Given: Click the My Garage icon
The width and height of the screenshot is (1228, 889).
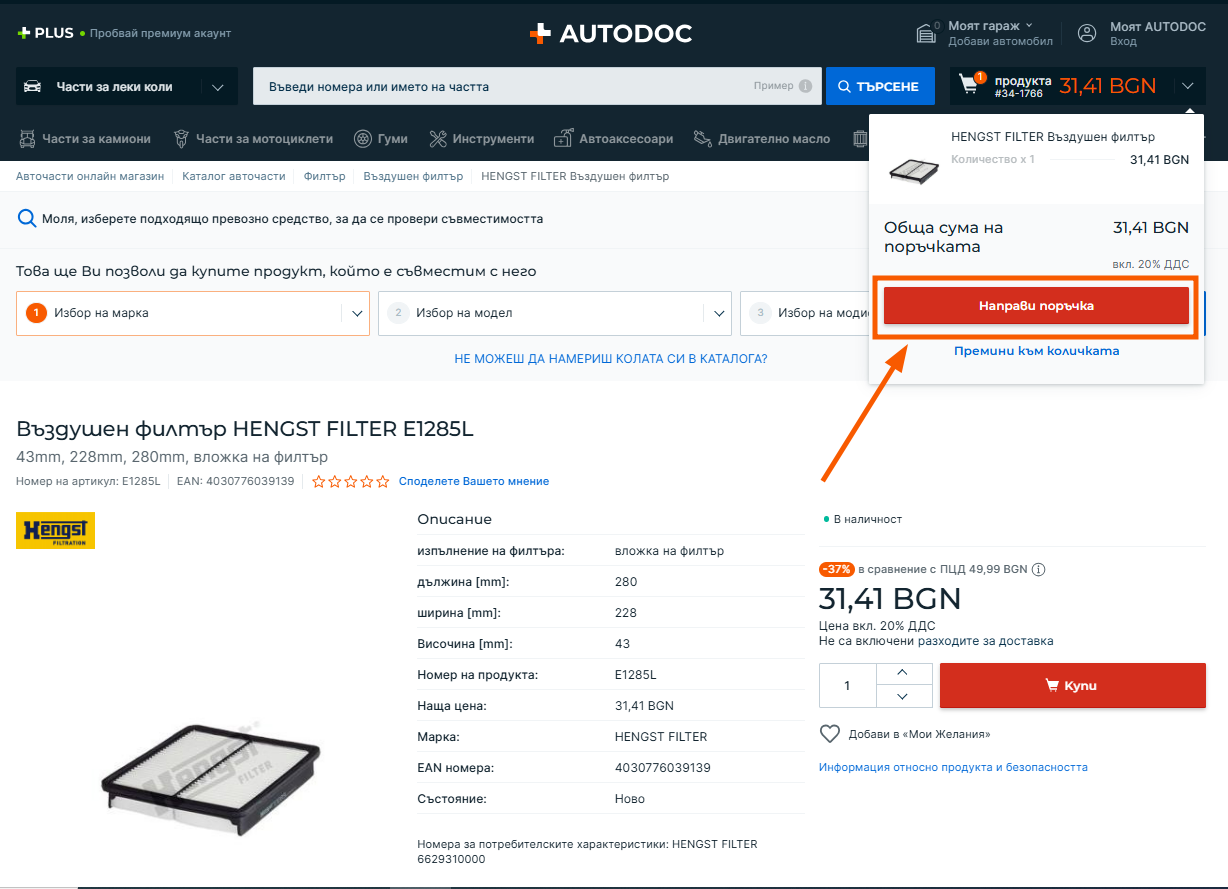Looking at the screenshot, I should 926,33.
